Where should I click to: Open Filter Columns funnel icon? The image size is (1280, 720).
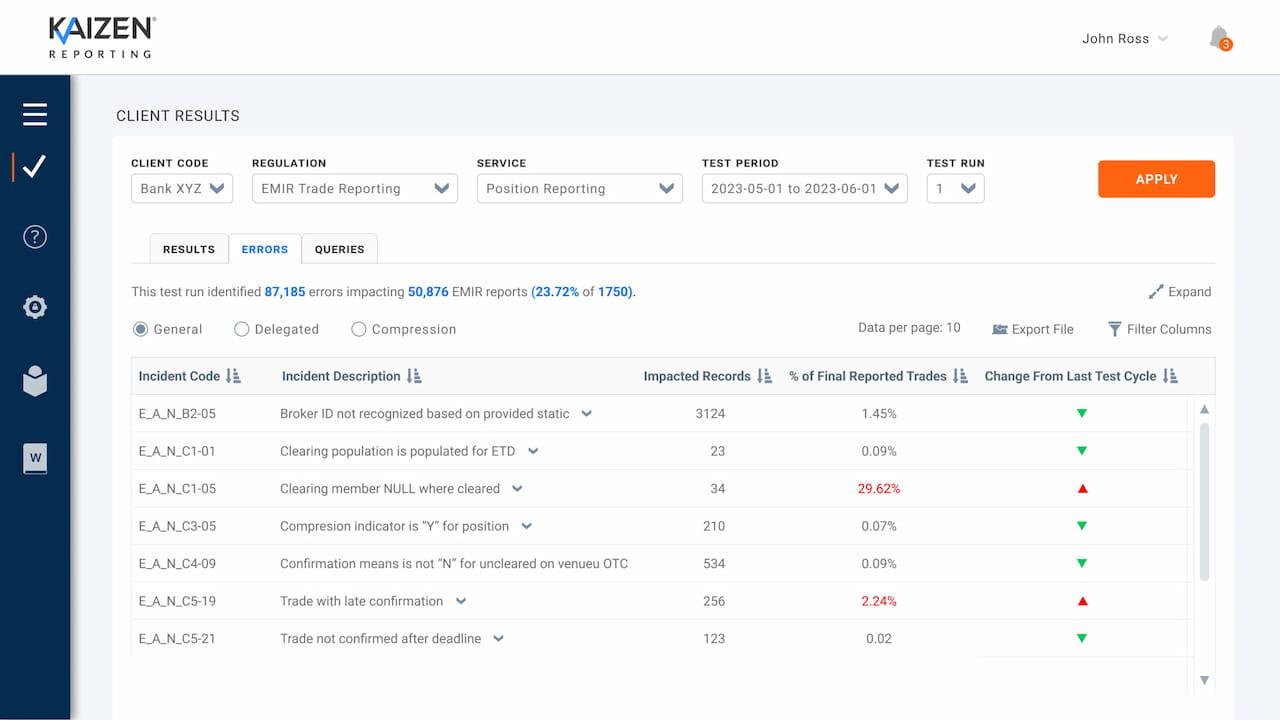[x=1114, y=329]
